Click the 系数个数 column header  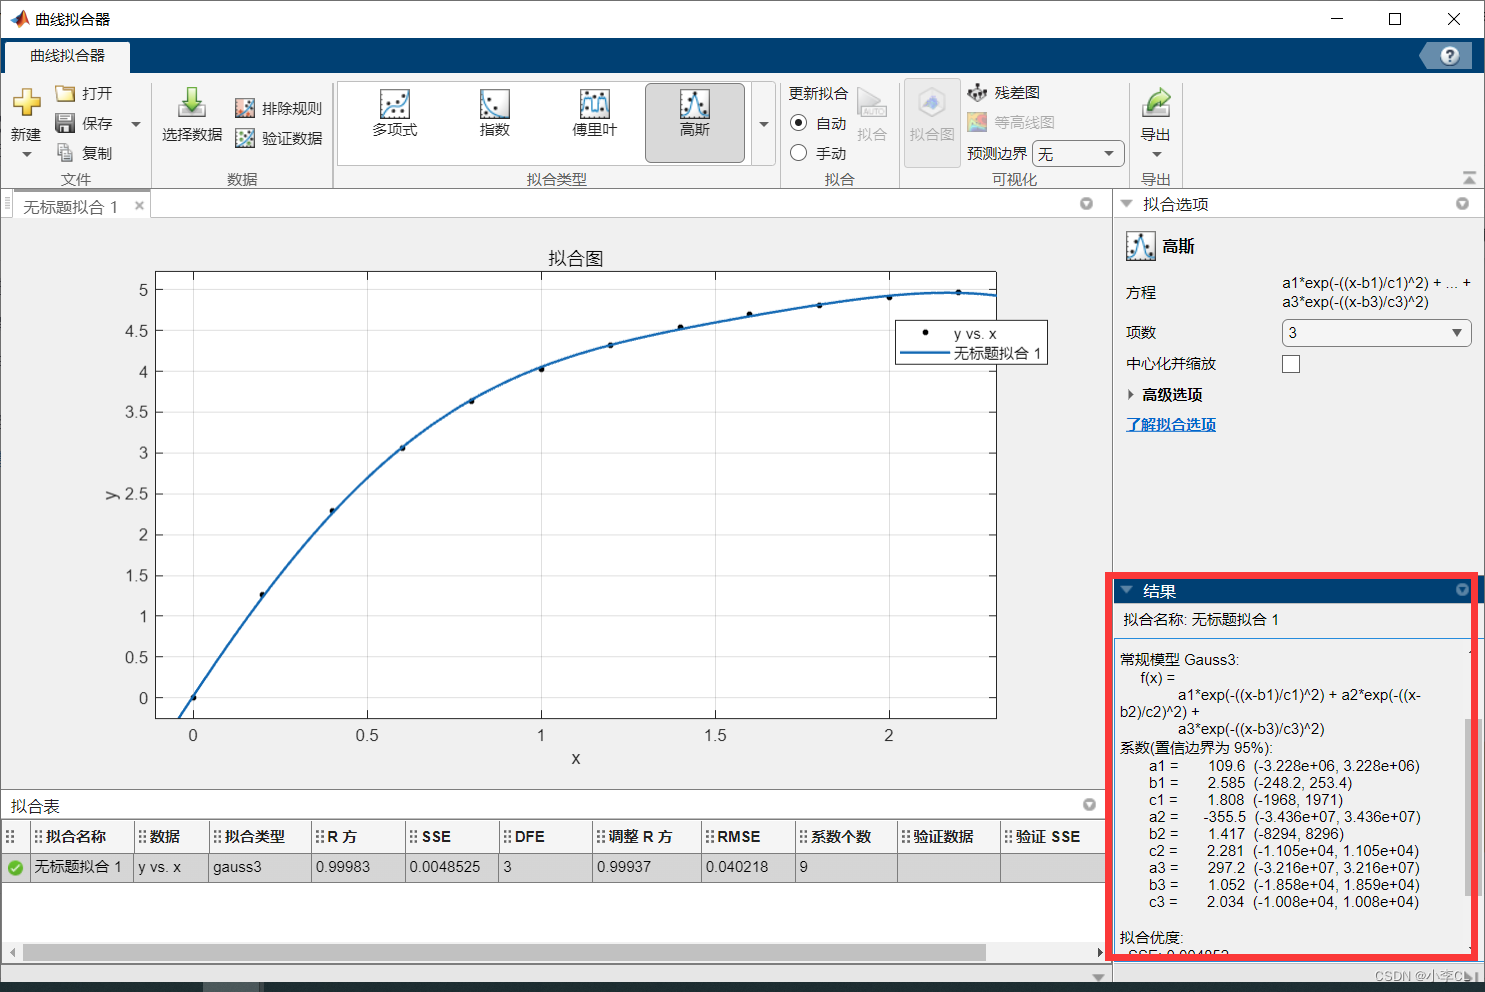coord(846,836)
